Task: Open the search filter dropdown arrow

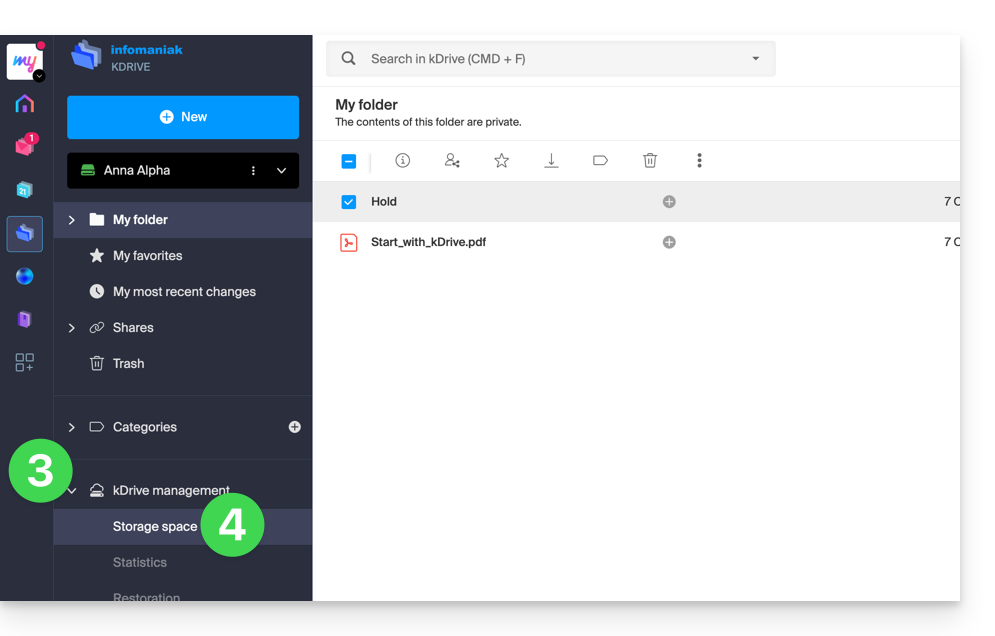Action: pos(756,59)
